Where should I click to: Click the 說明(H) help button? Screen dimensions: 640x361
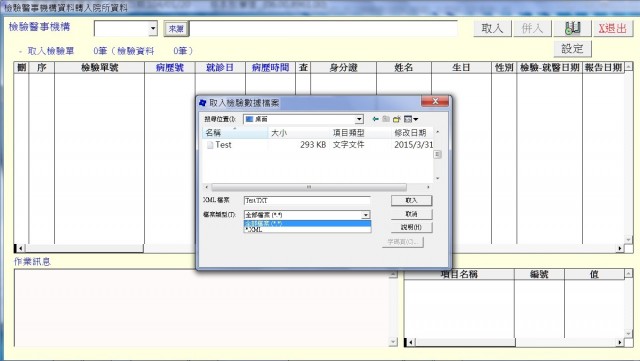coord(411,227)
